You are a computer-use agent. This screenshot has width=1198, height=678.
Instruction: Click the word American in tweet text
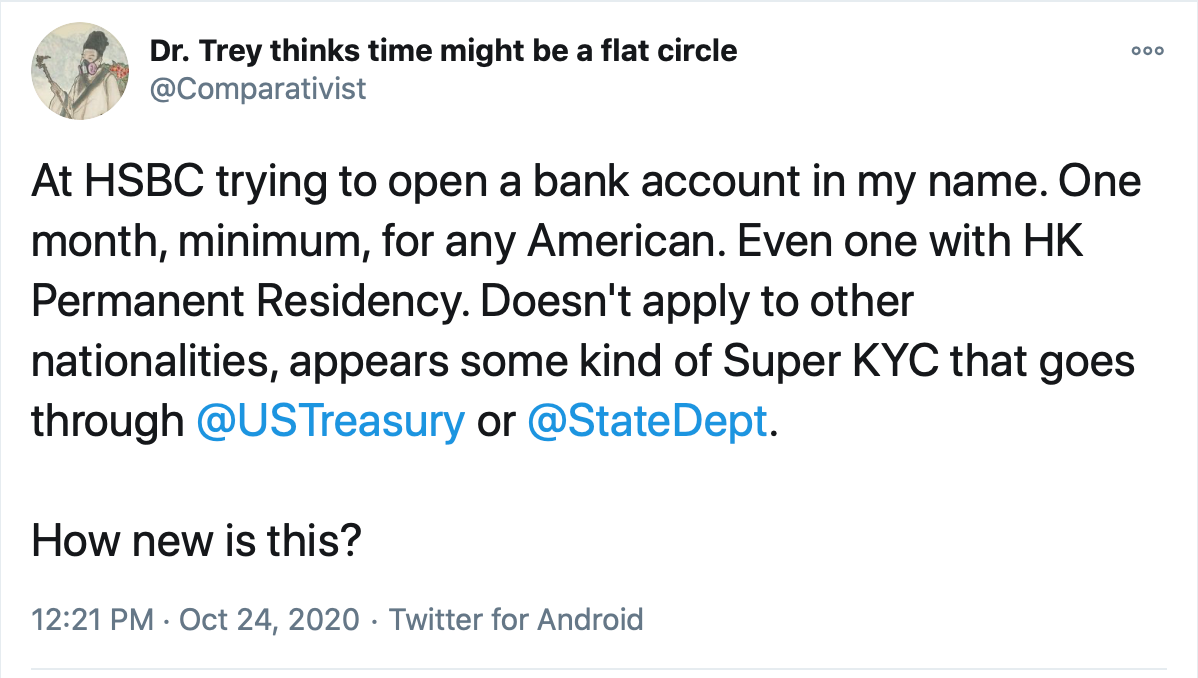pos(625,242)
